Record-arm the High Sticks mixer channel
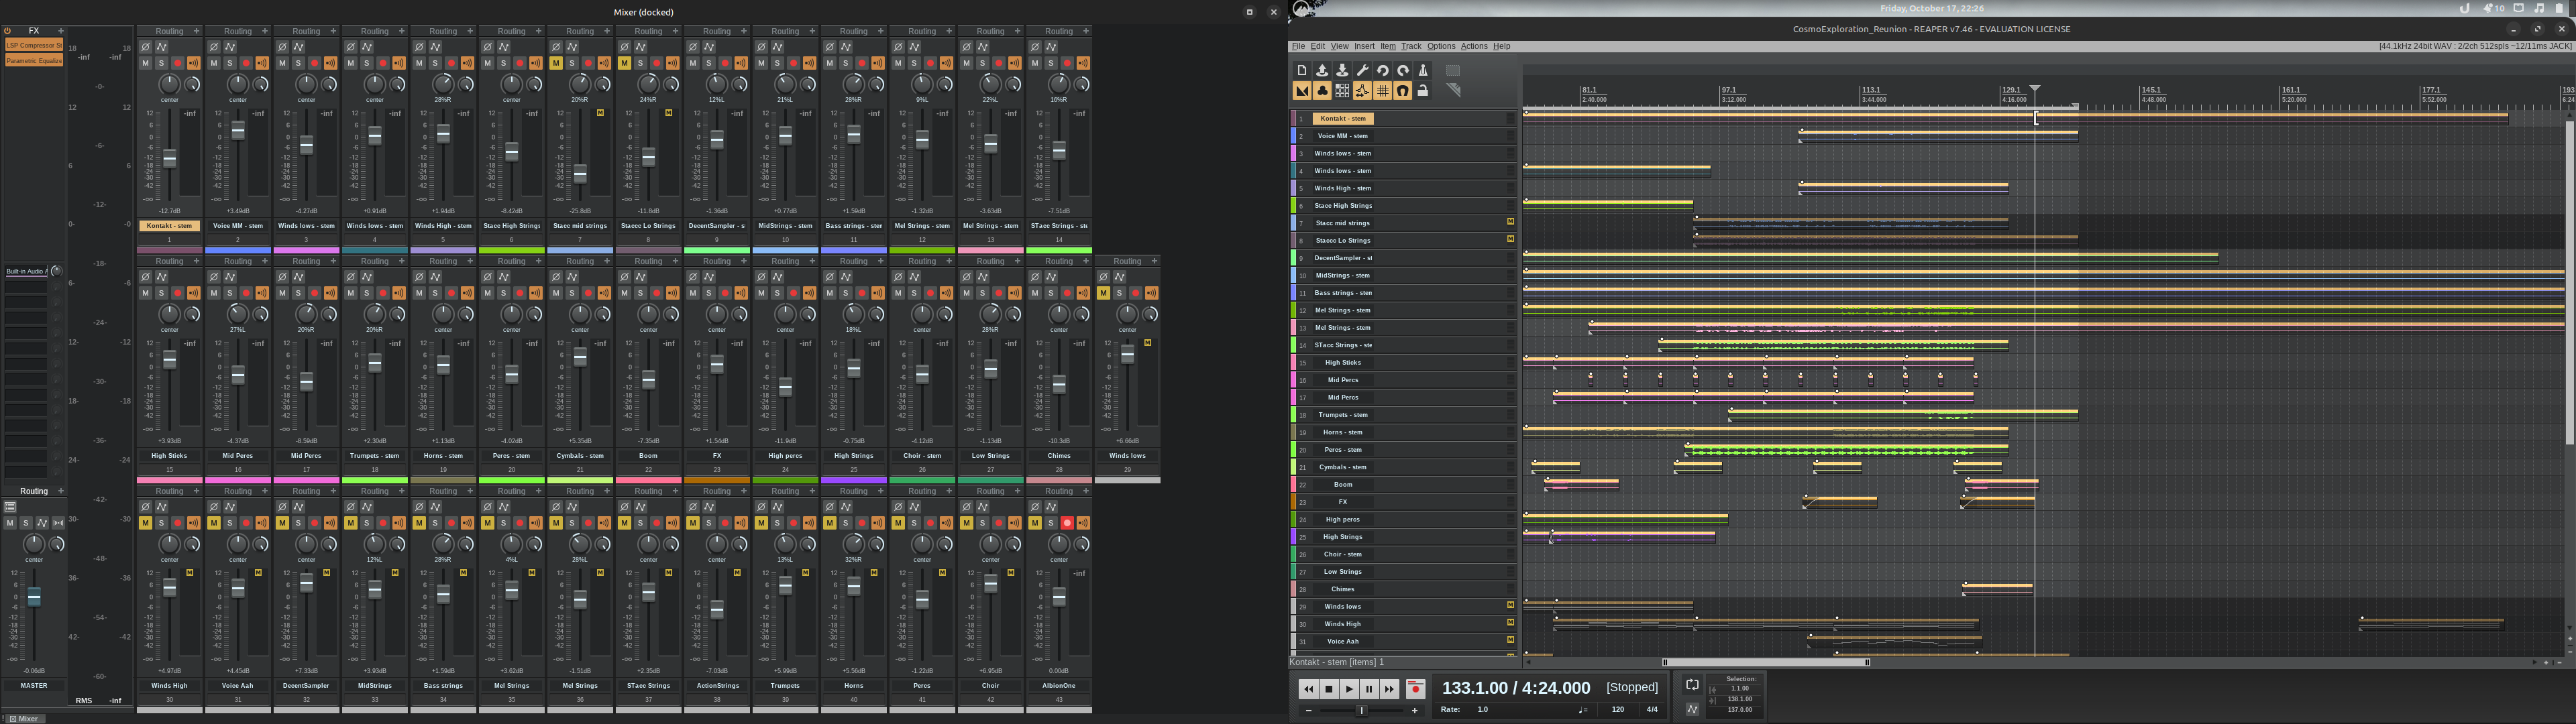This screenshot has width=2576, height=724. (177, 293)
